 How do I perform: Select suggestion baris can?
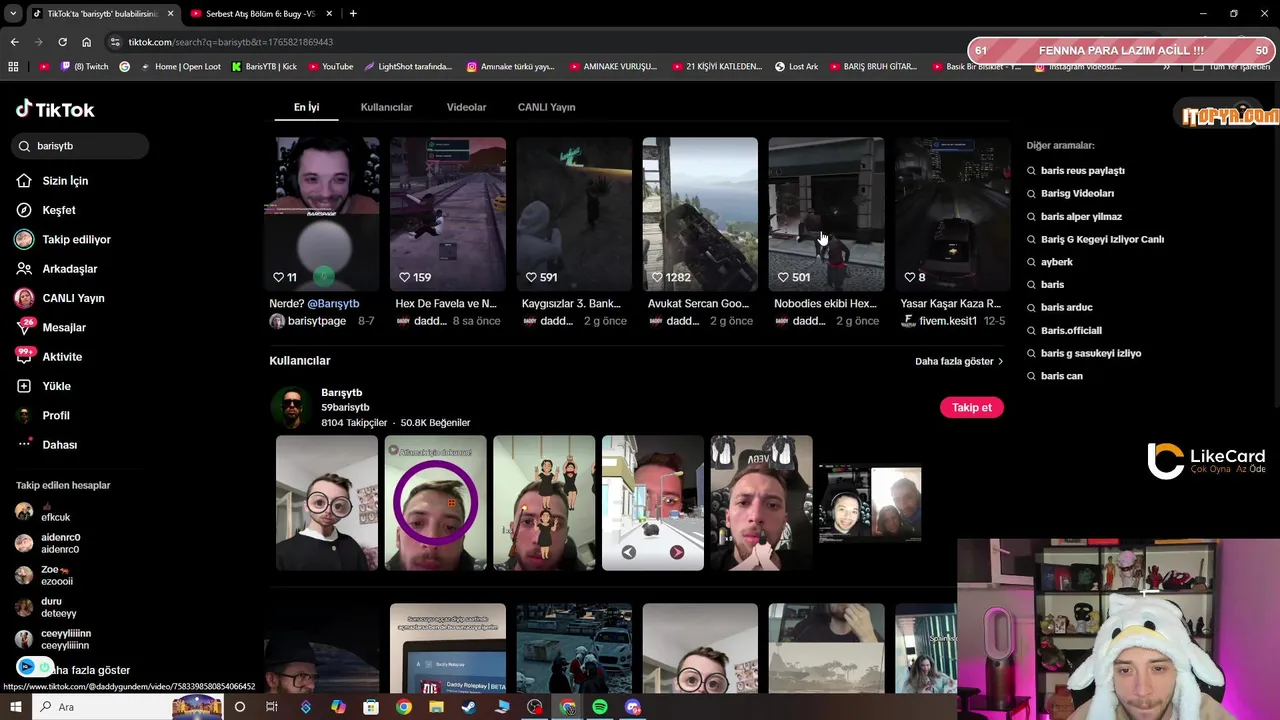1061,376
